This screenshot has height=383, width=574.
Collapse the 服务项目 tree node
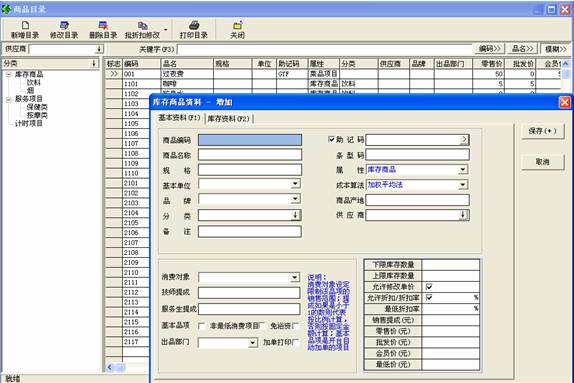click(x=8, y=99)
